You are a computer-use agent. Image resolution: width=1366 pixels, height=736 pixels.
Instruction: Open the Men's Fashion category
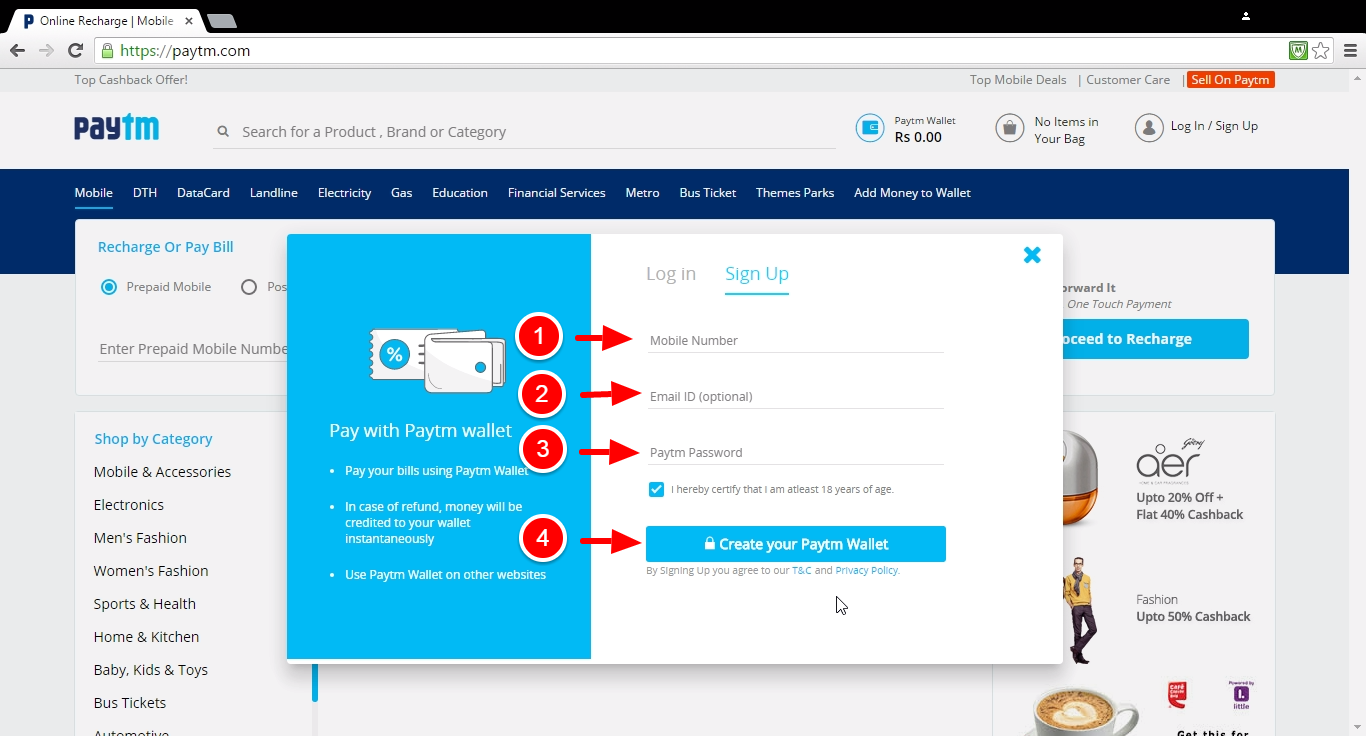tap(140, 538)
